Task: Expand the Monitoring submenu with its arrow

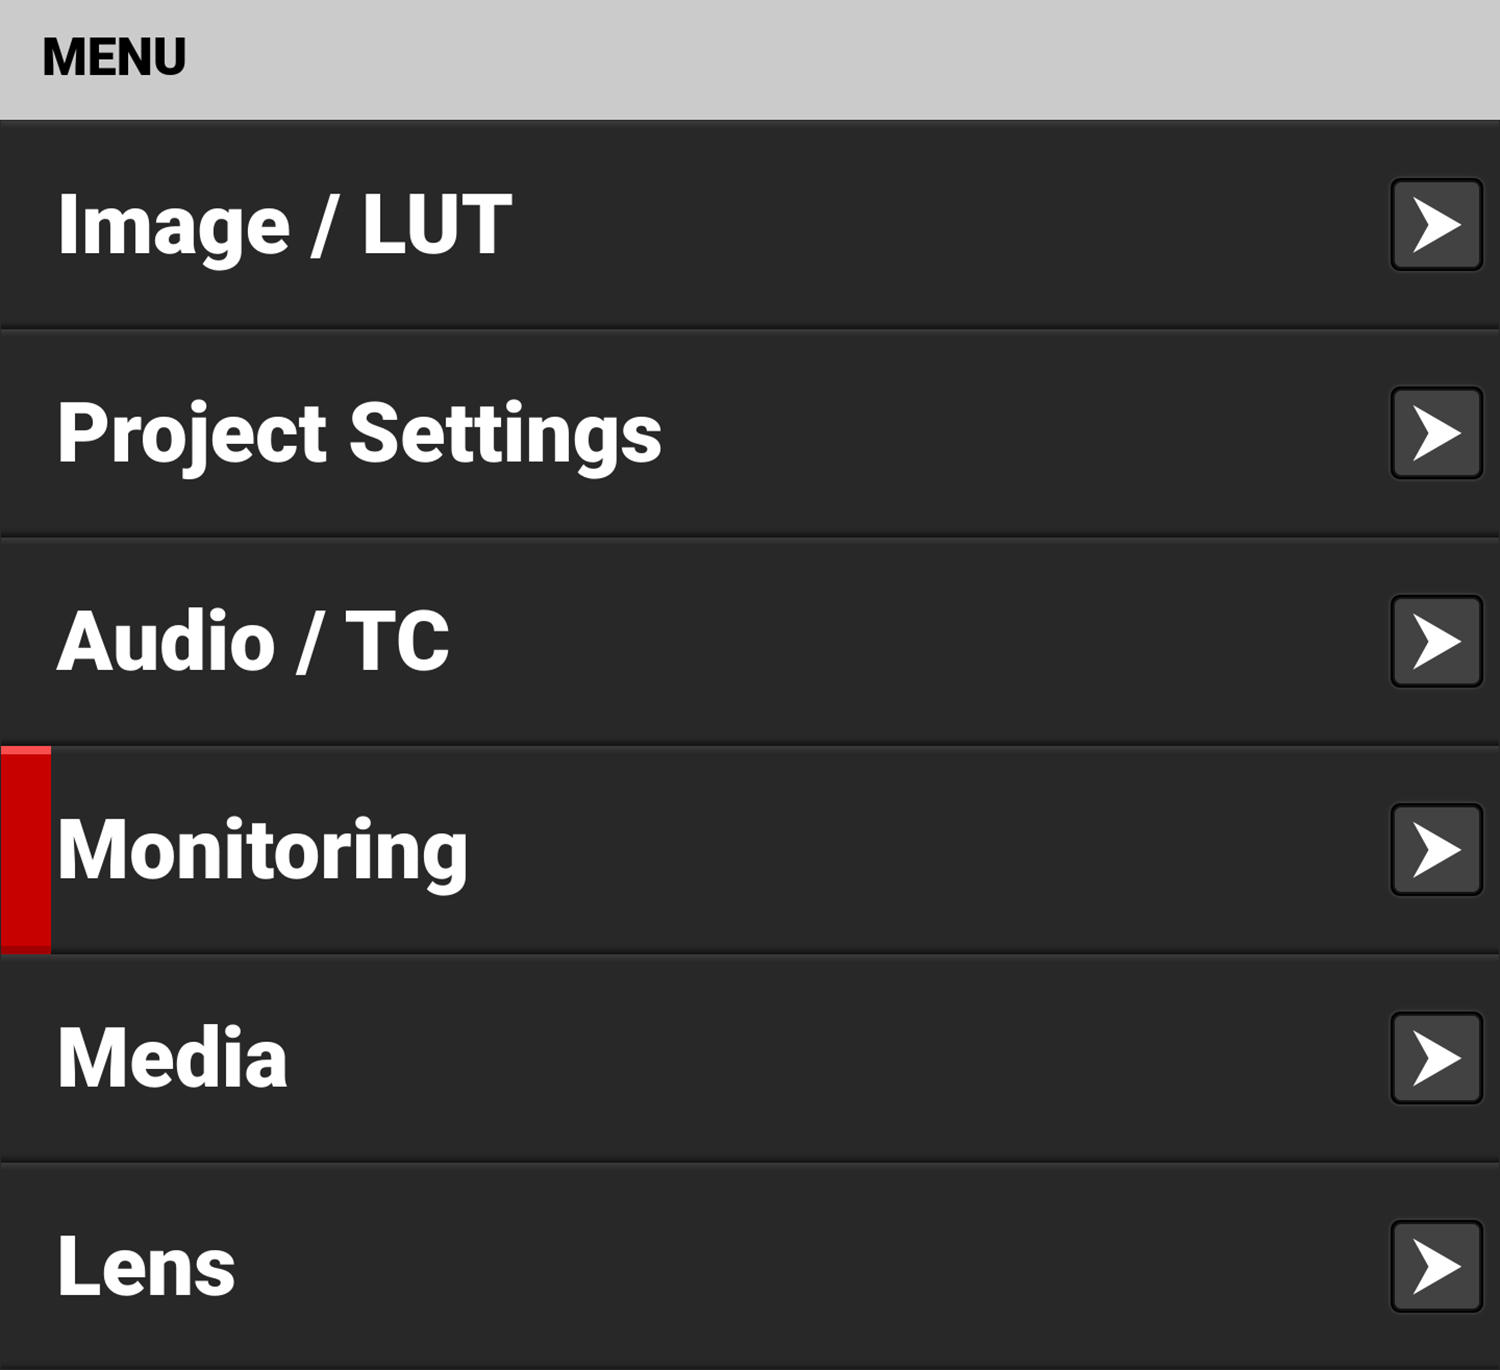Action: 1436,850
